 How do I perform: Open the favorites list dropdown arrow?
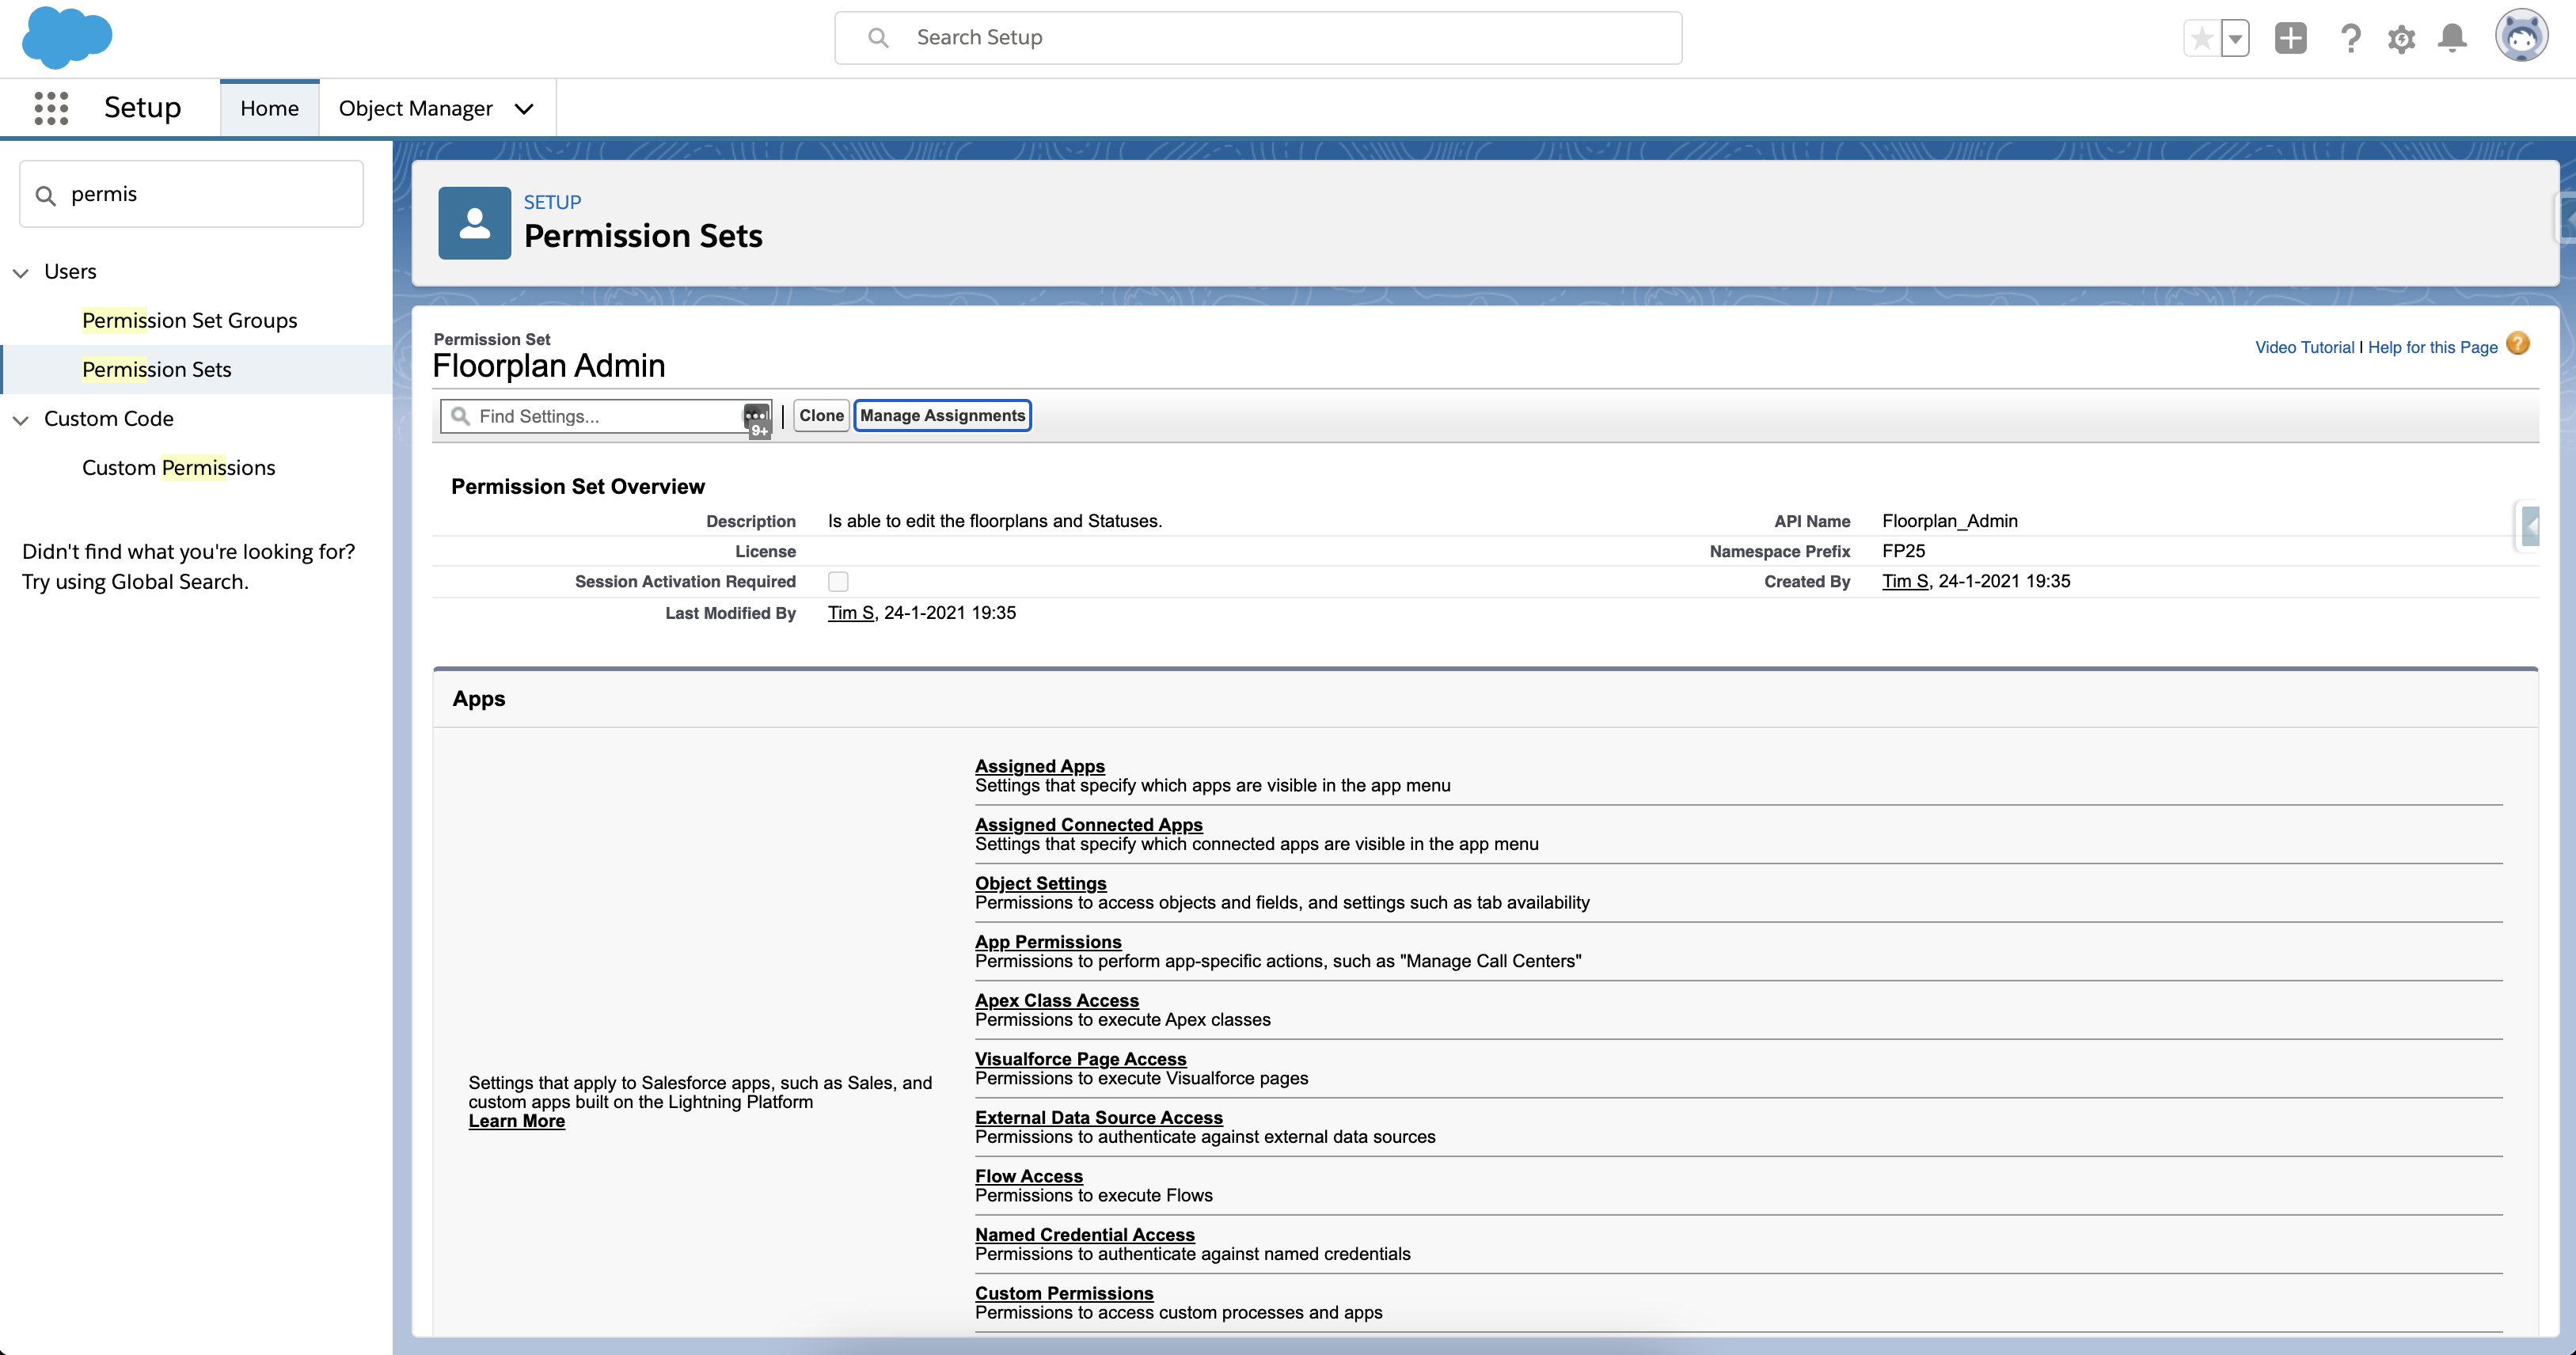(2235, 37)
